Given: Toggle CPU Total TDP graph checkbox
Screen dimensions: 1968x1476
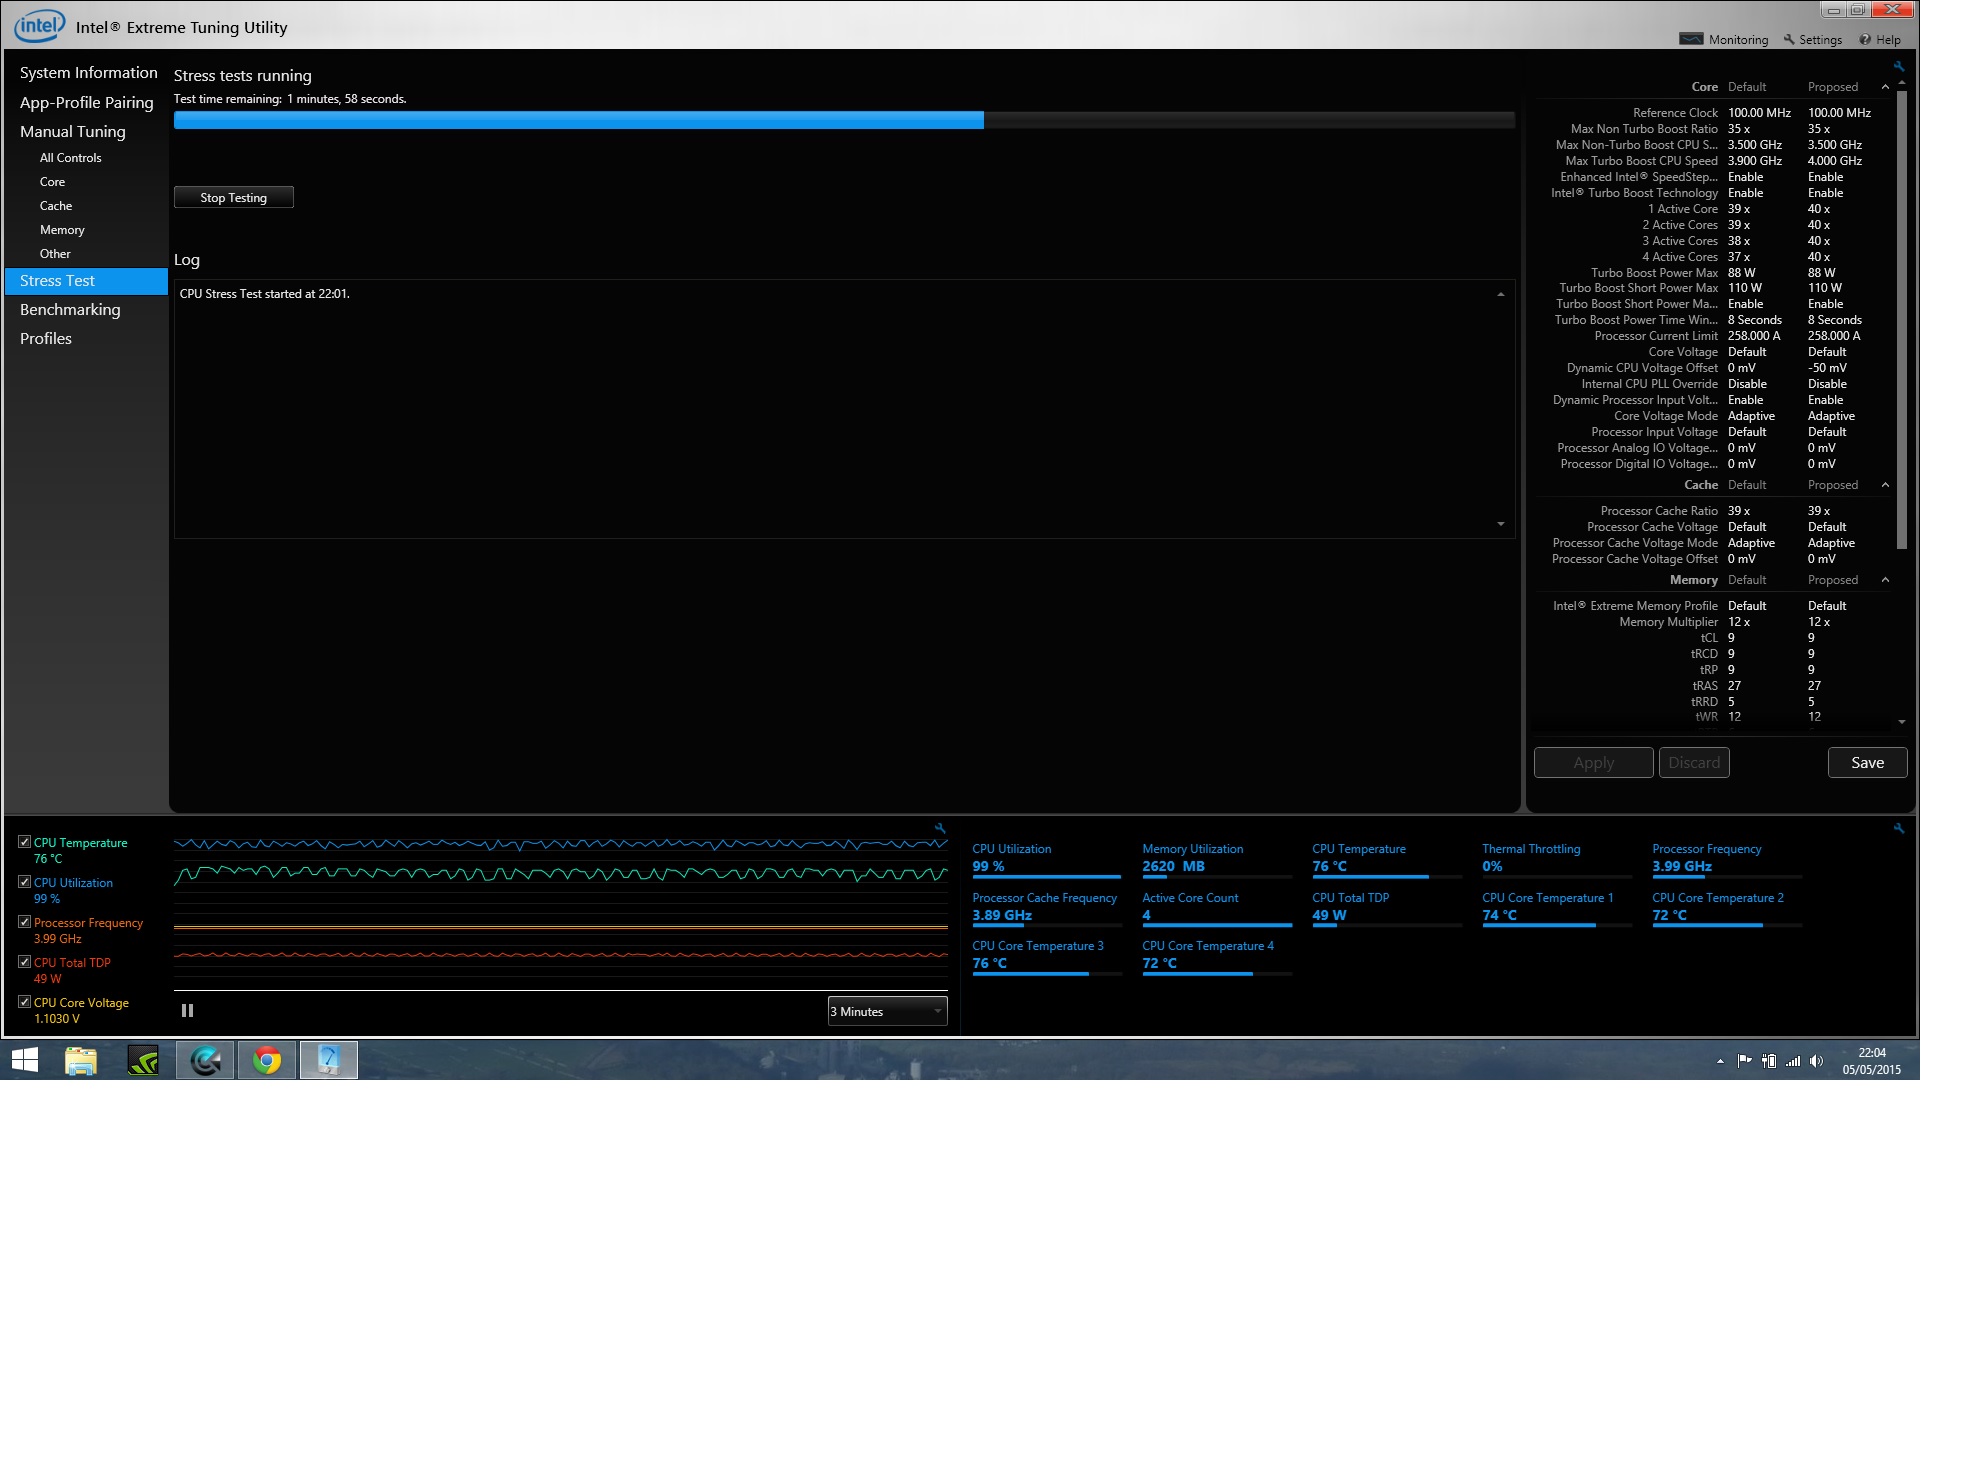Looking at the screenshot, I should [25, 962].
